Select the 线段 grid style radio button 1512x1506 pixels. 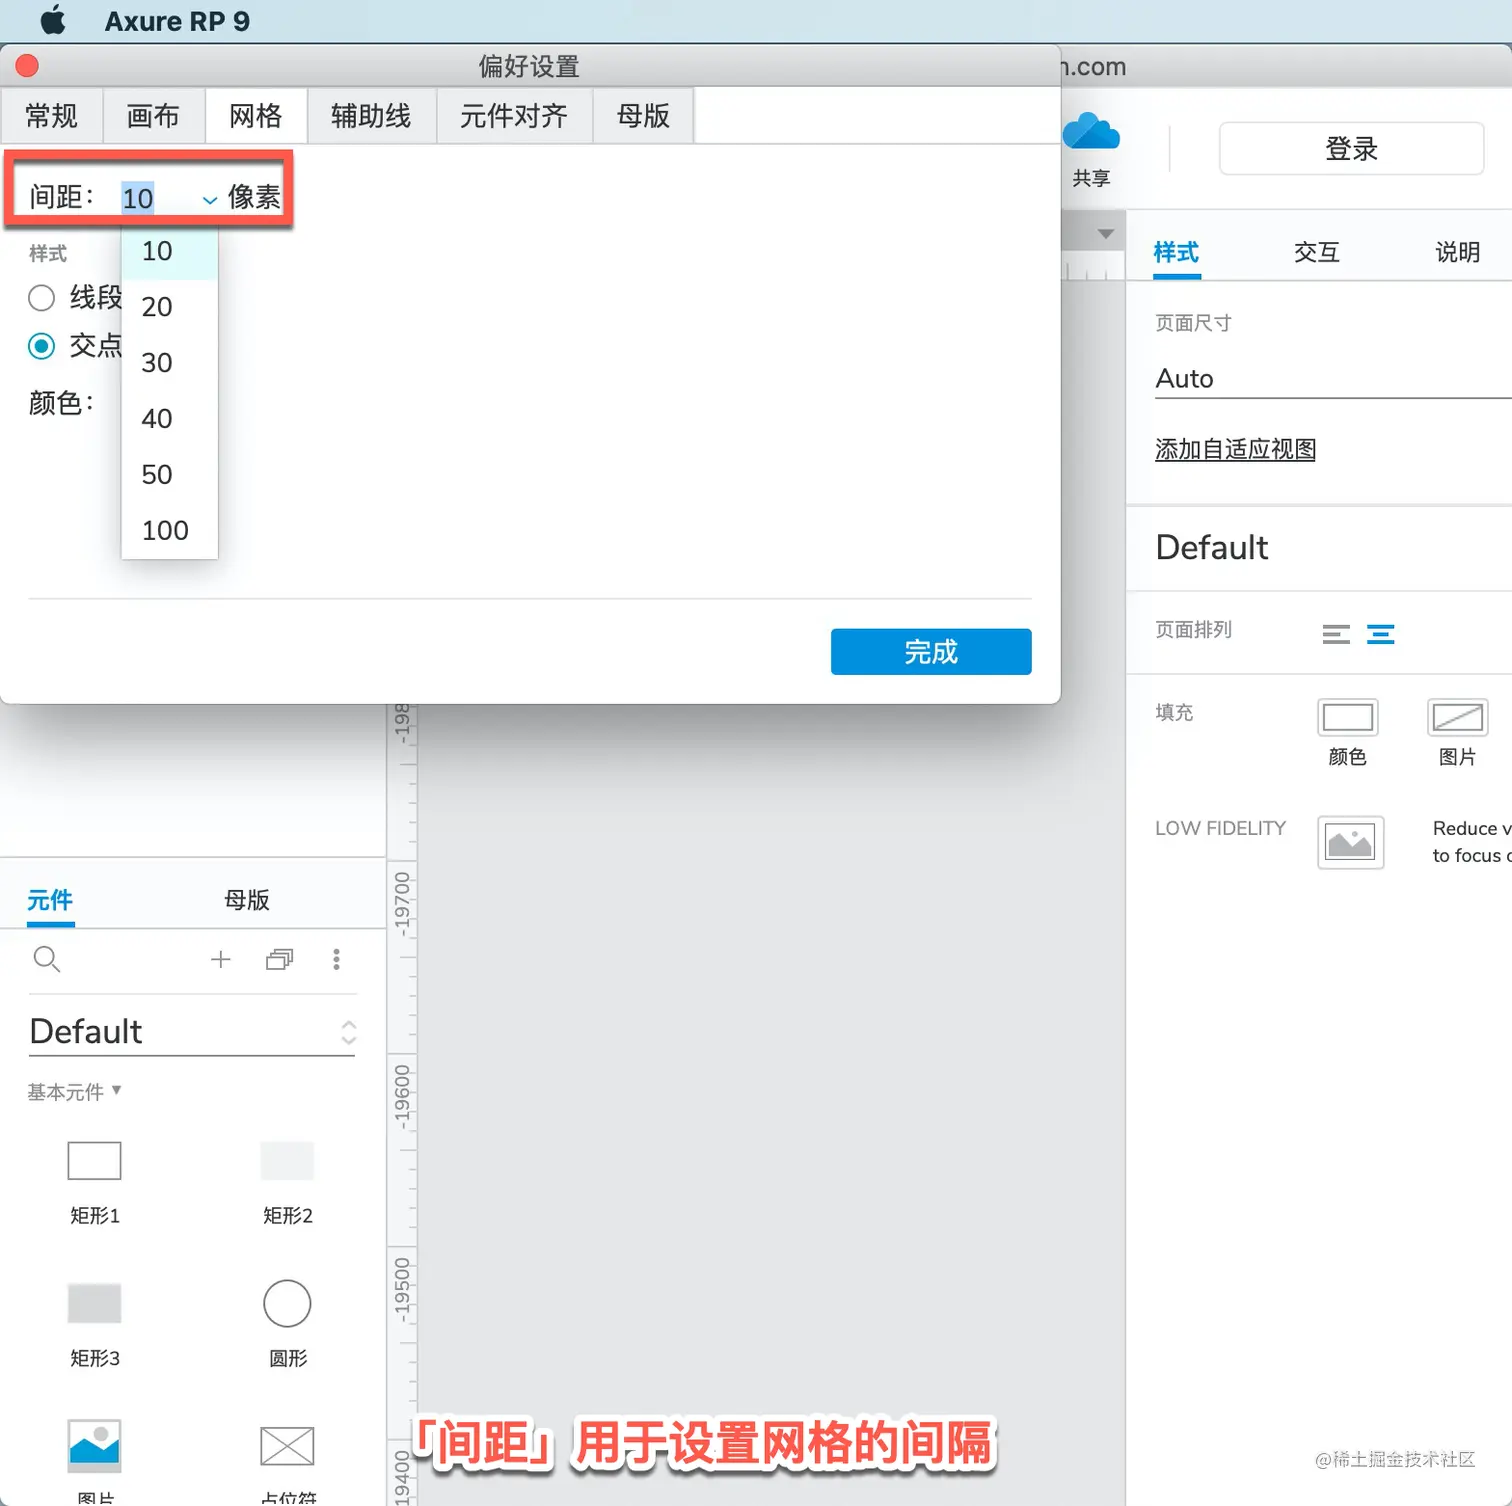click(x=41, y=298)
